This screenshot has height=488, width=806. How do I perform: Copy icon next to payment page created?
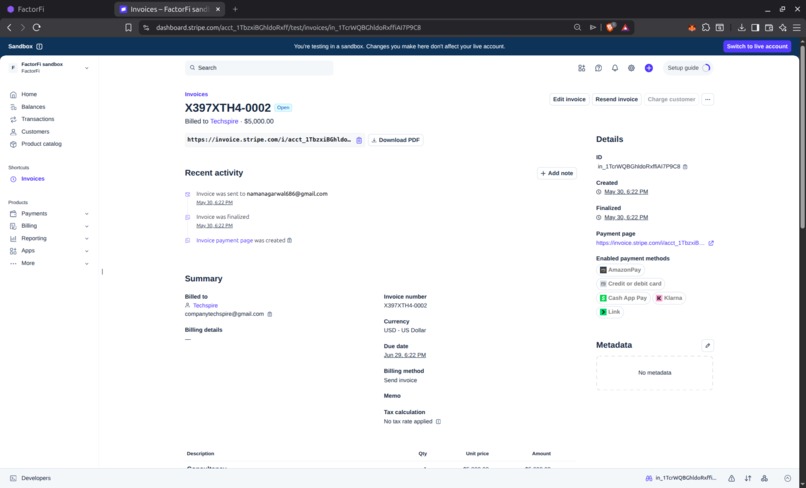289,240
